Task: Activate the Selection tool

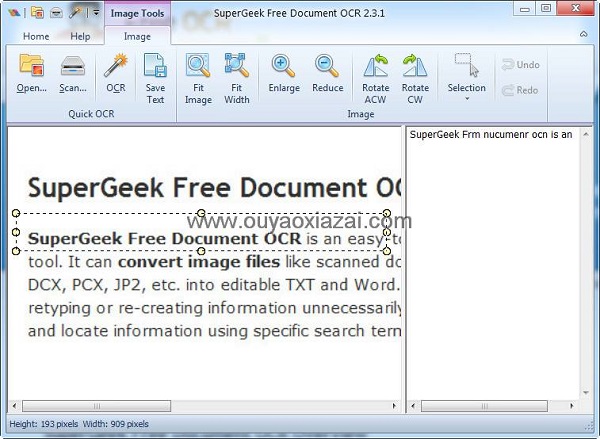Action: pos(466,73)
